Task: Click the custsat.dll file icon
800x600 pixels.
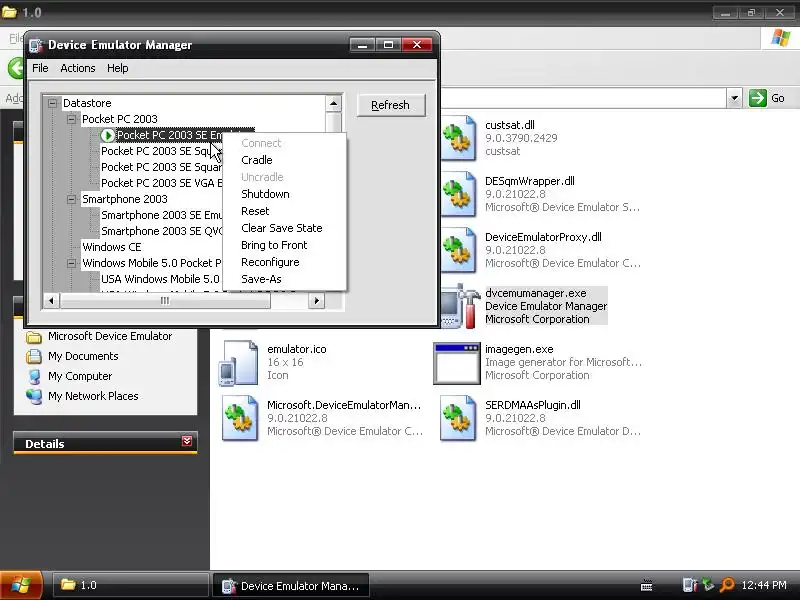Action: (458, 138)
